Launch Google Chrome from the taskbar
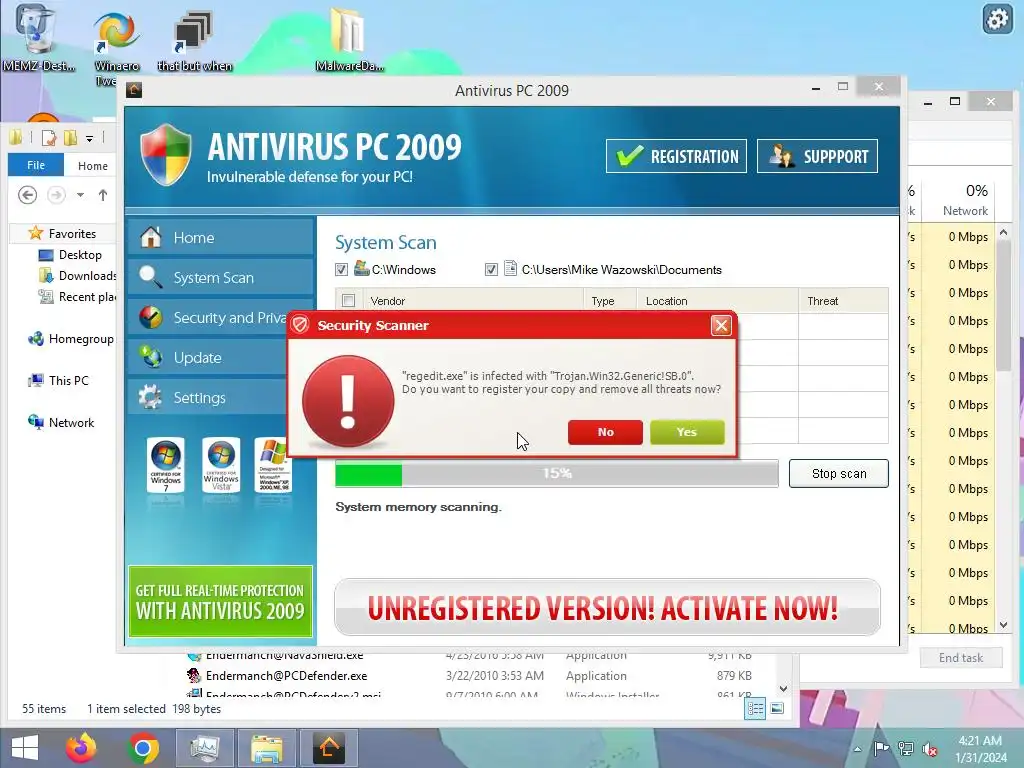 [144, 748]
